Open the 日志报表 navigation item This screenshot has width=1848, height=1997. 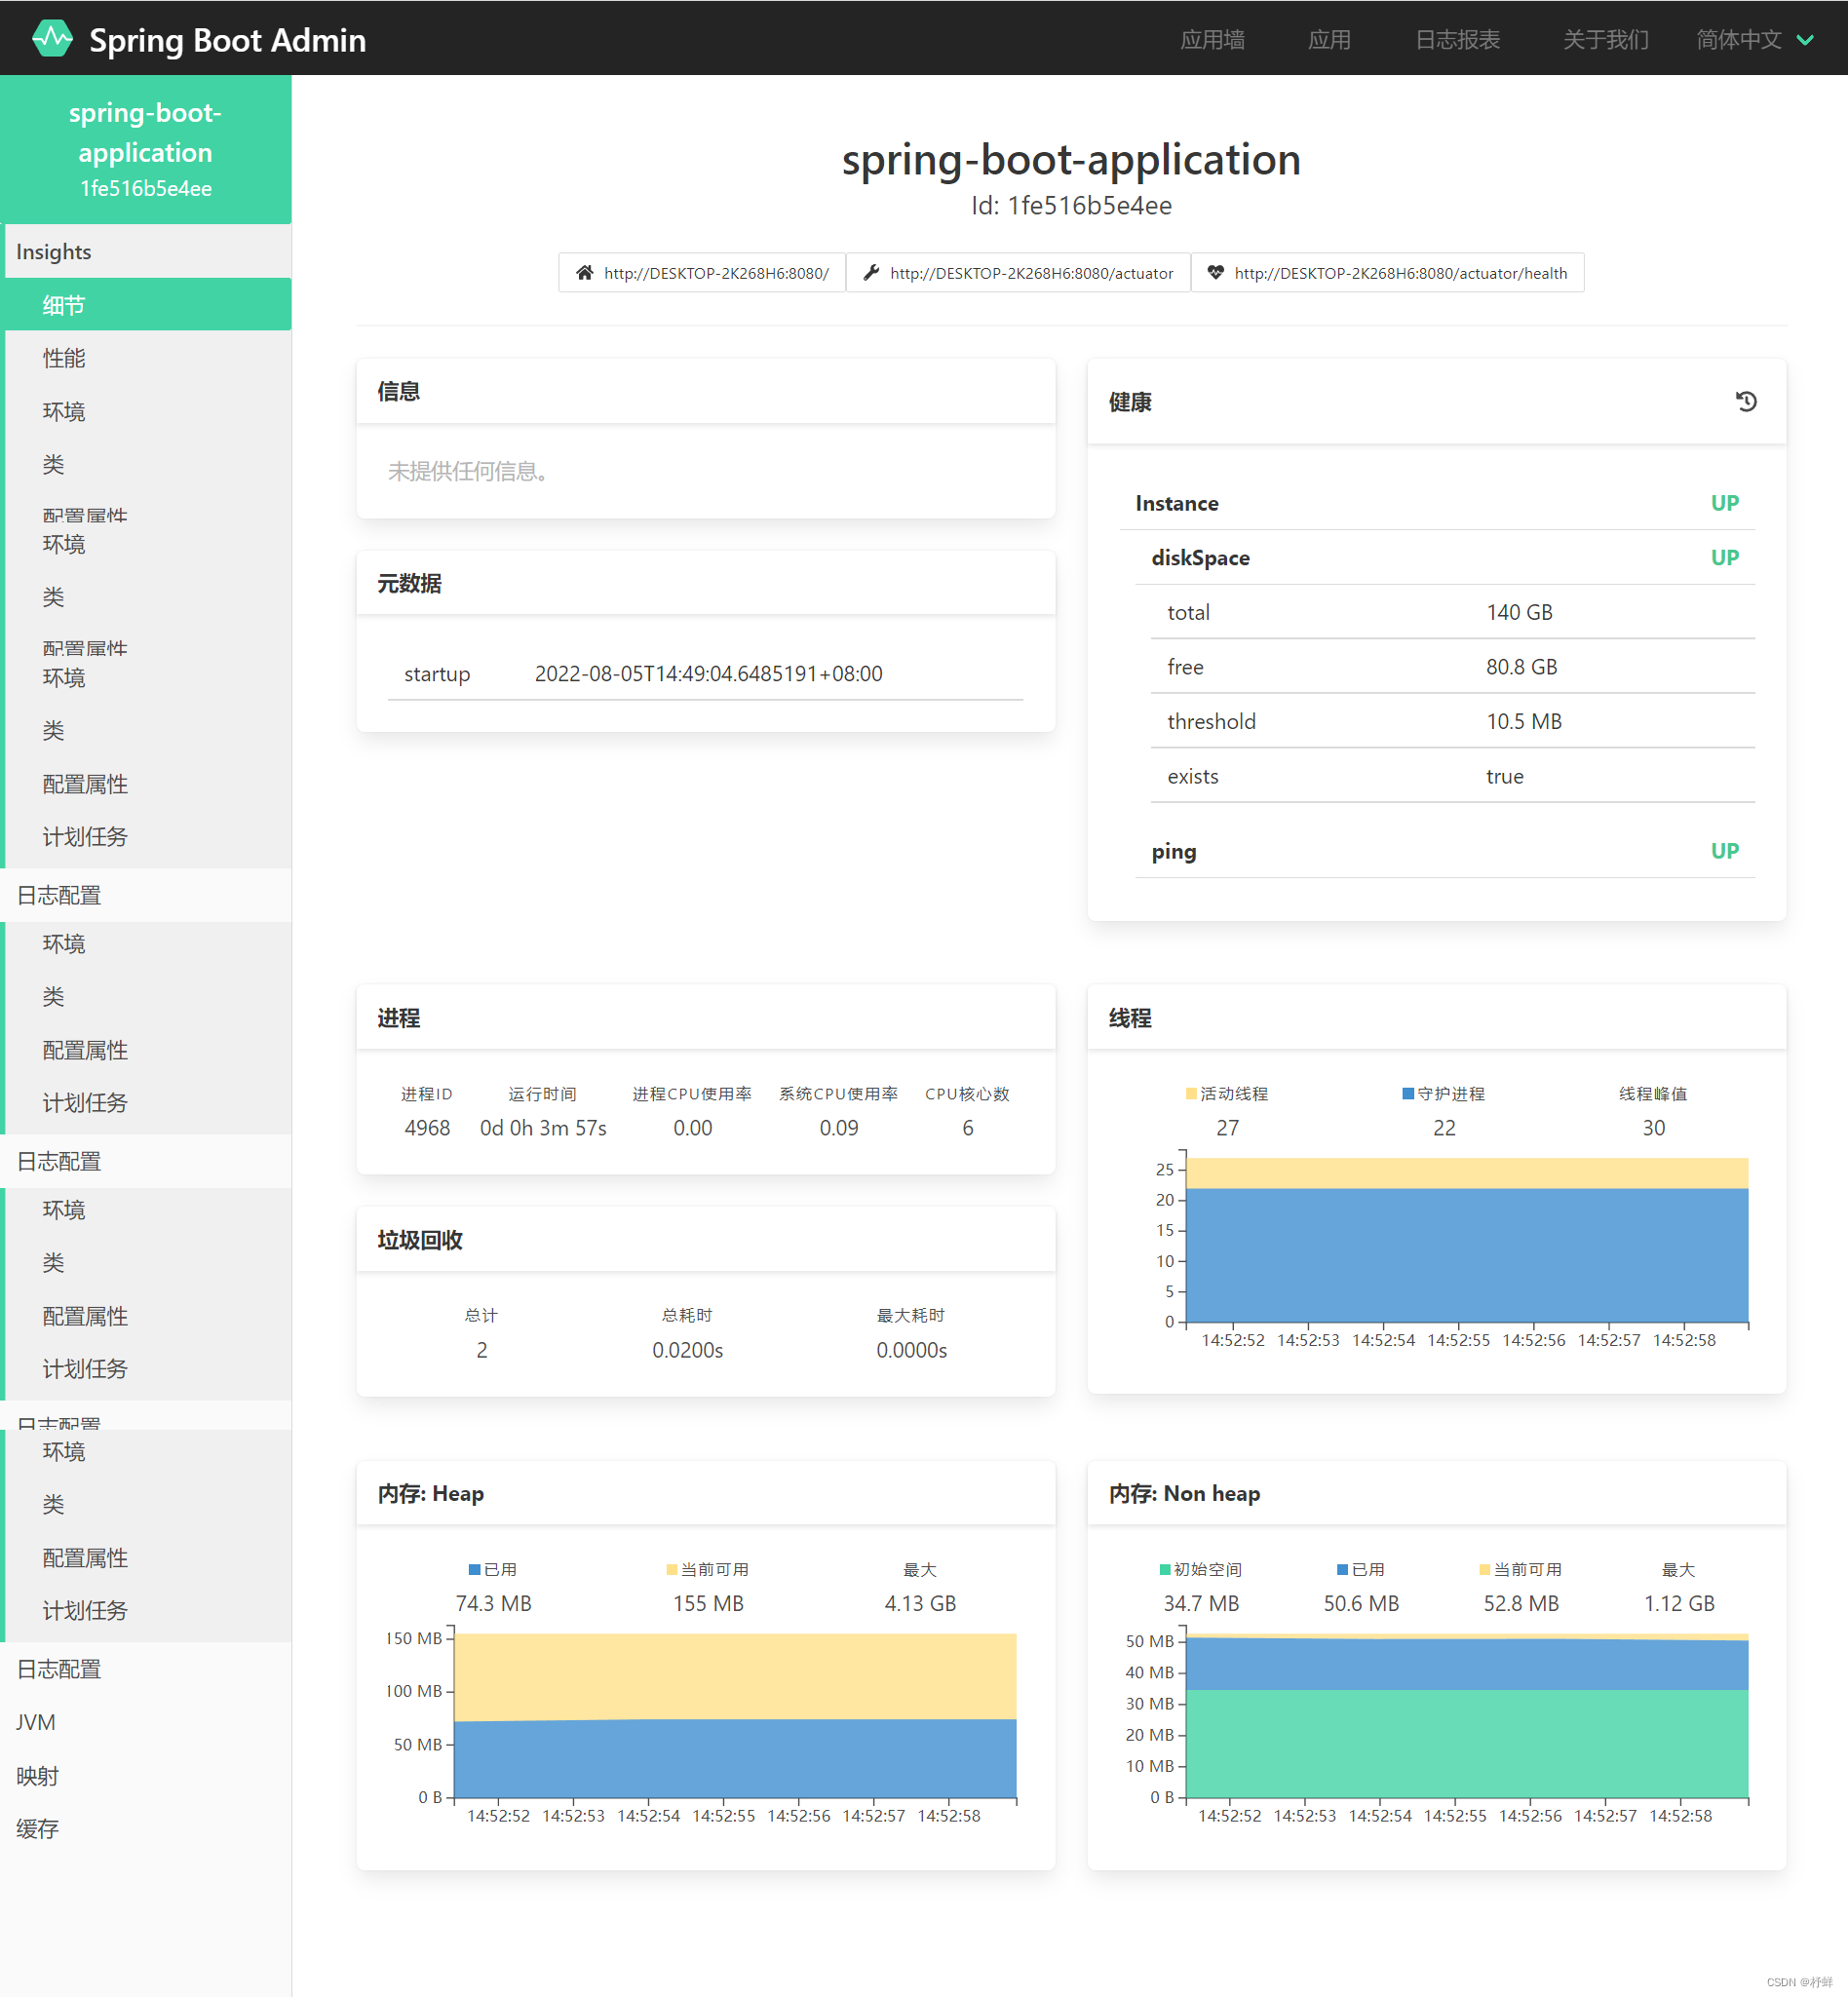(1457, 39)
